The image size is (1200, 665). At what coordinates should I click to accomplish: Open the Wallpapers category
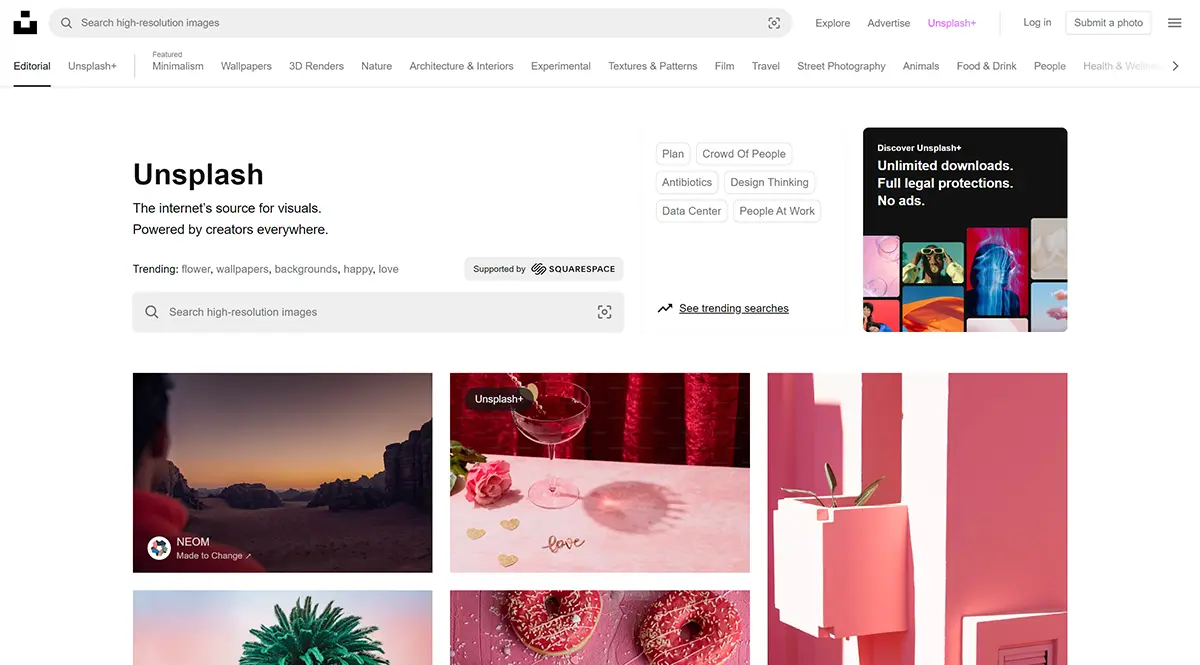click(x=246, y=66)
